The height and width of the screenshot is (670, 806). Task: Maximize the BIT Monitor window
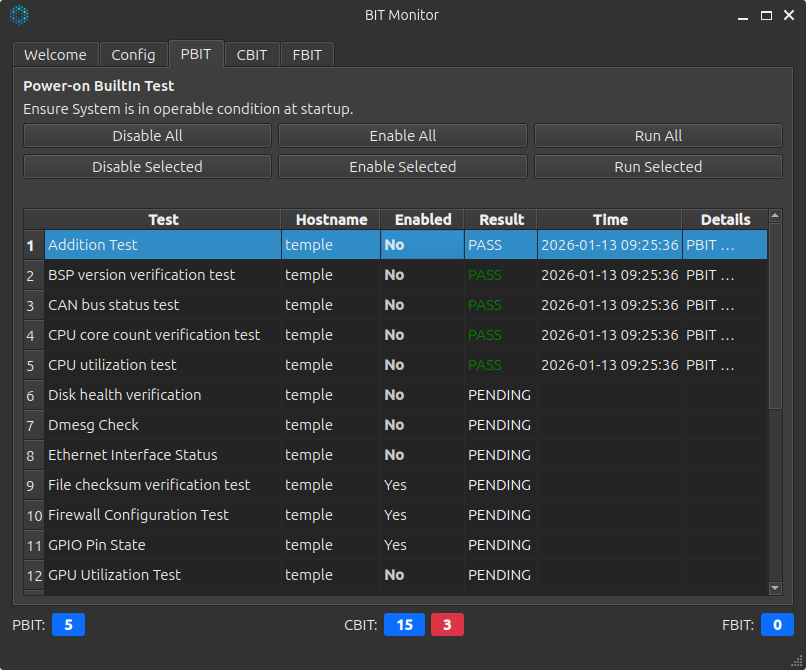[766, 15]
